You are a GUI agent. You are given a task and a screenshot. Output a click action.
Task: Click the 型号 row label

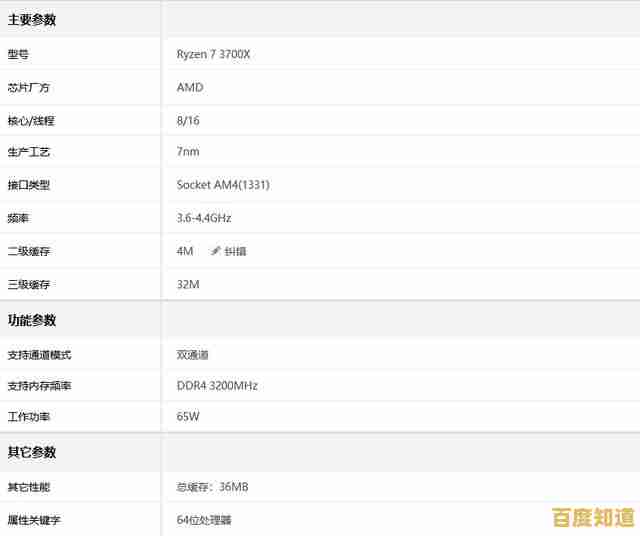19,54
